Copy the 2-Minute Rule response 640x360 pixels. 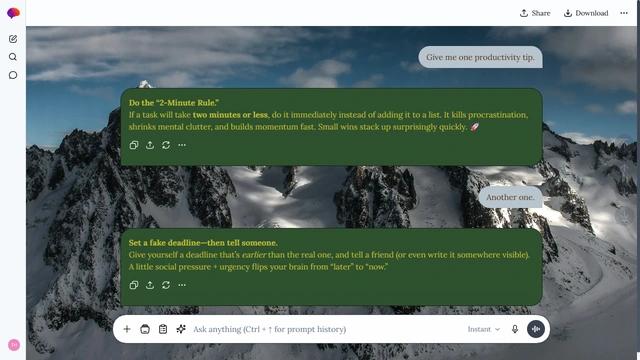click(x=134, y=145)
